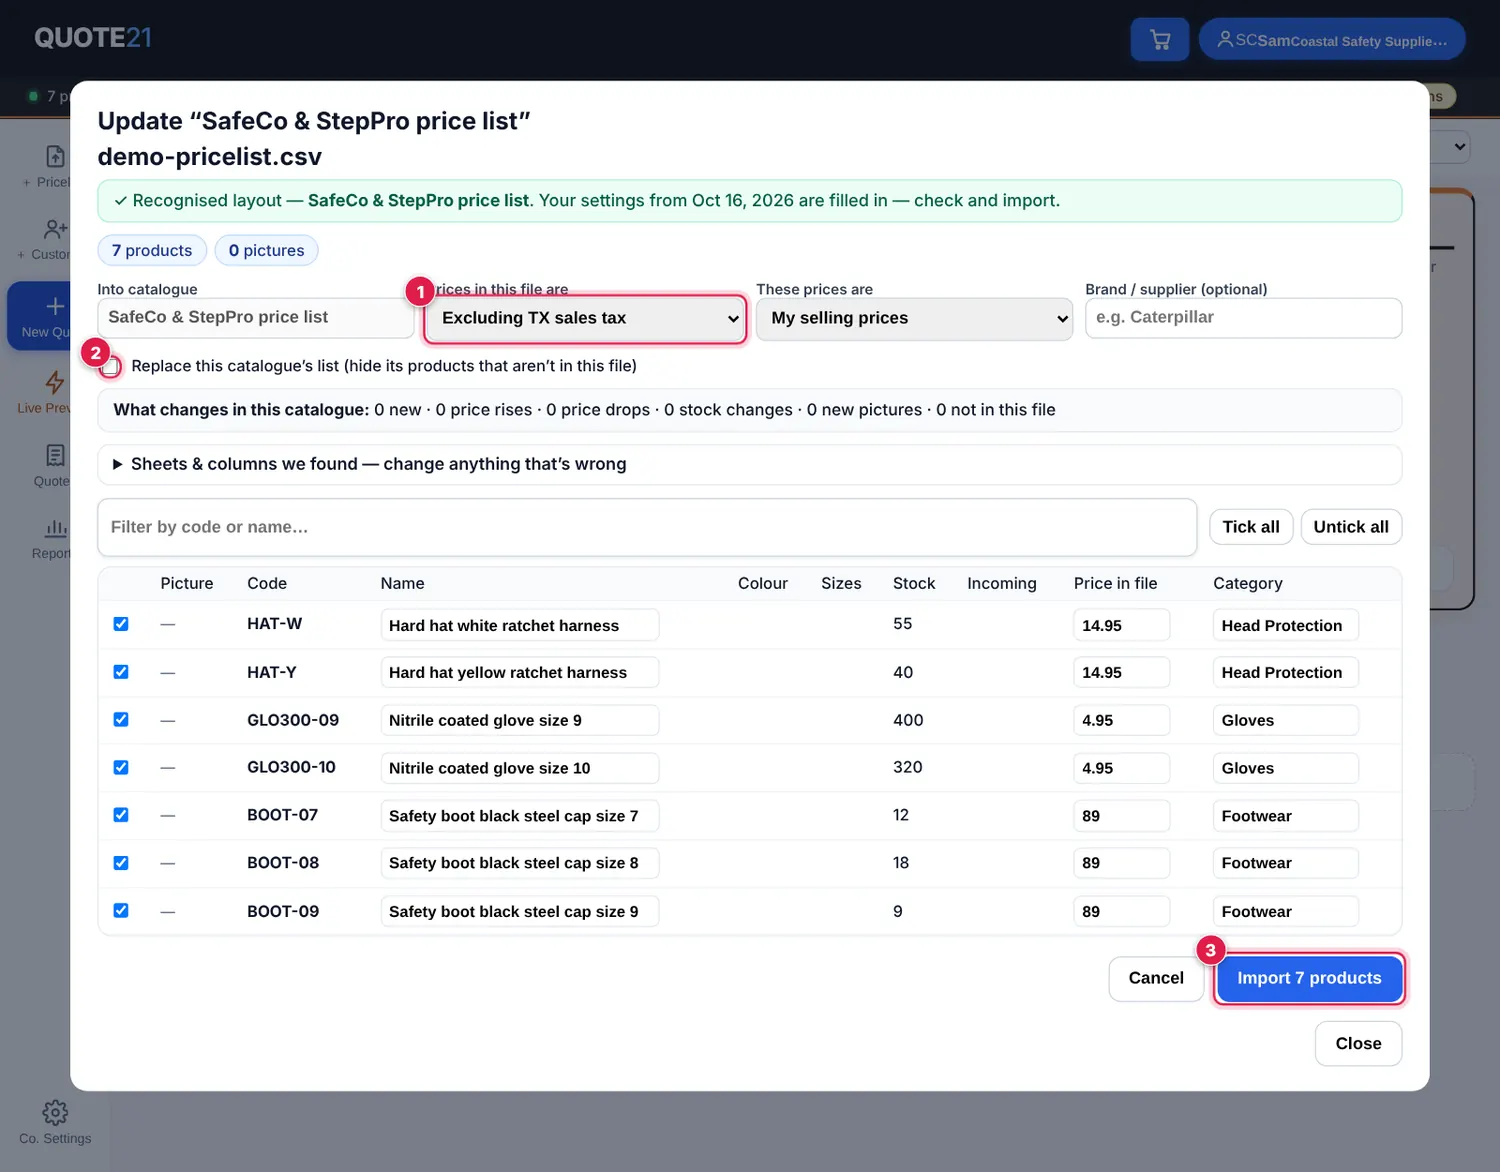Open the SCSam user account menu
The height and width of the screenshot is (1172, 1500).
point(1332,40)
